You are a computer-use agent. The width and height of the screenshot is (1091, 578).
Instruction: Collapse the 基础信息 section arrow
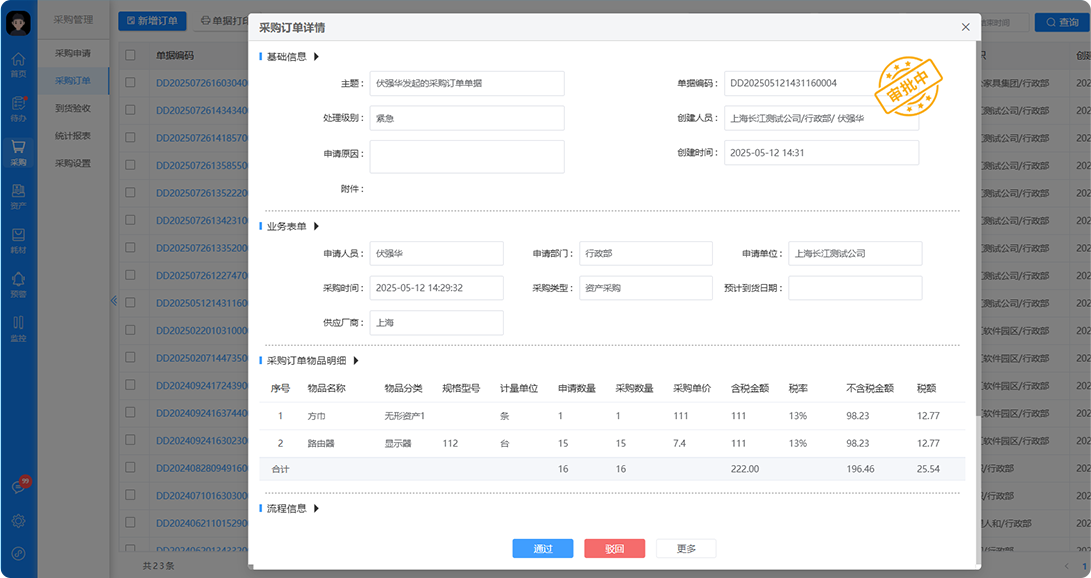click(317, 57)
